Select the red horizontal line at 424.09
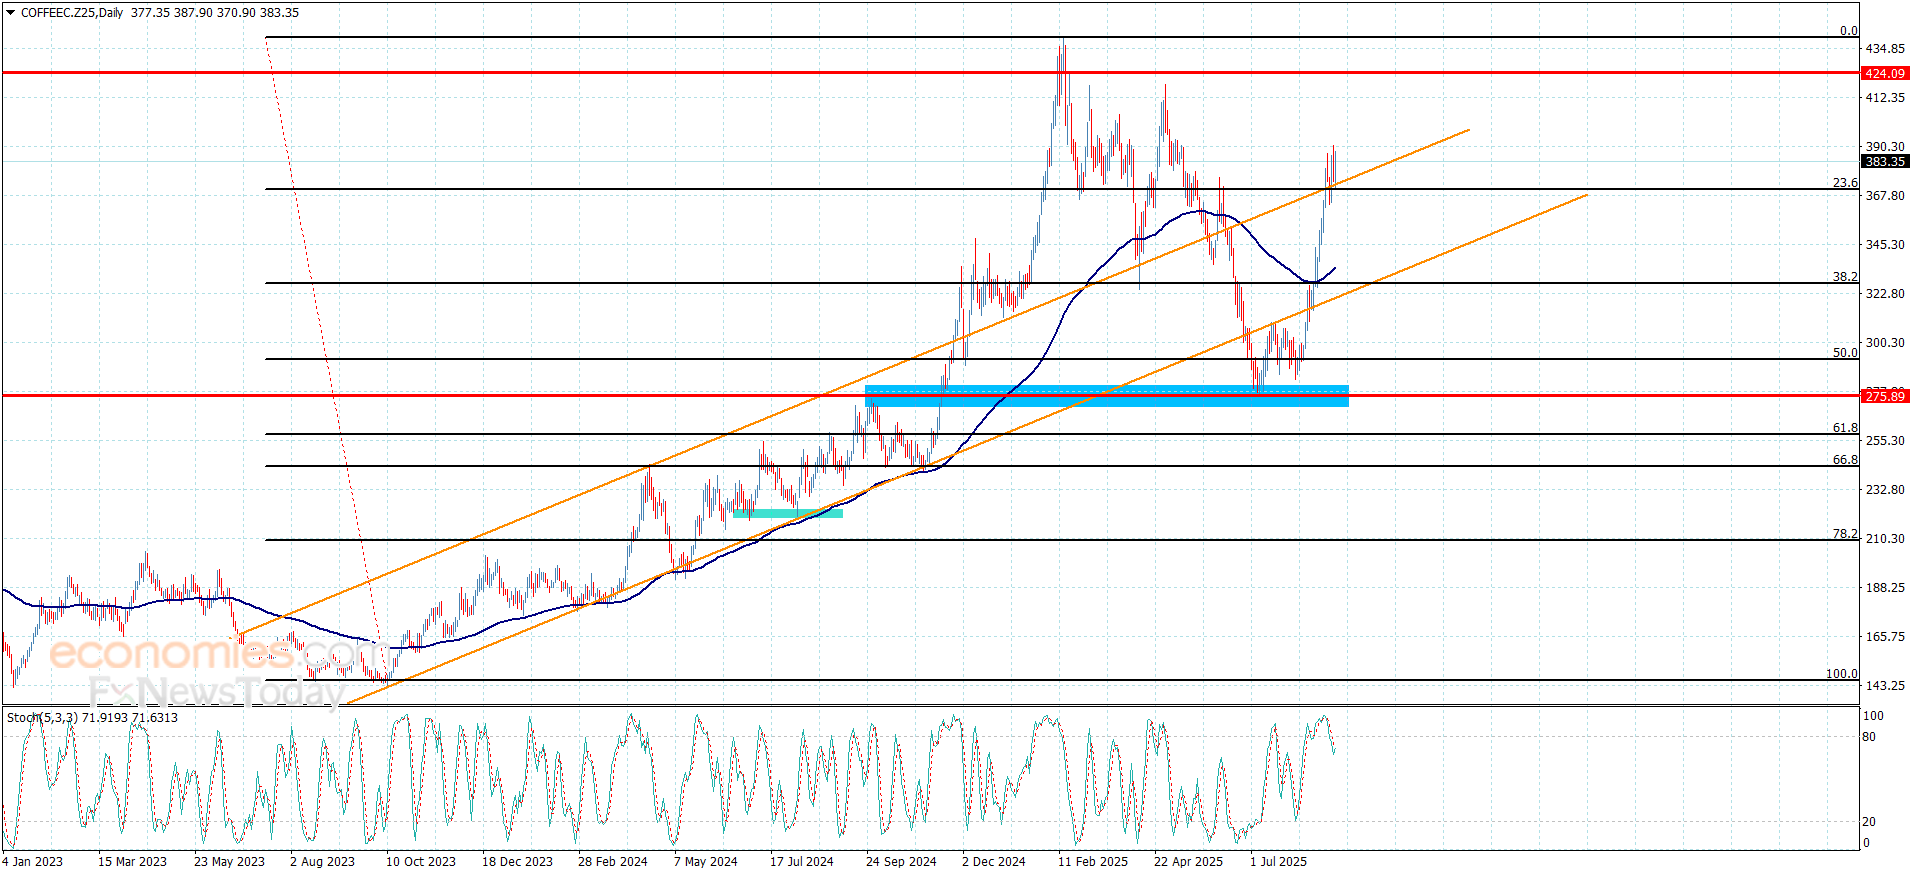 point(930,73)
